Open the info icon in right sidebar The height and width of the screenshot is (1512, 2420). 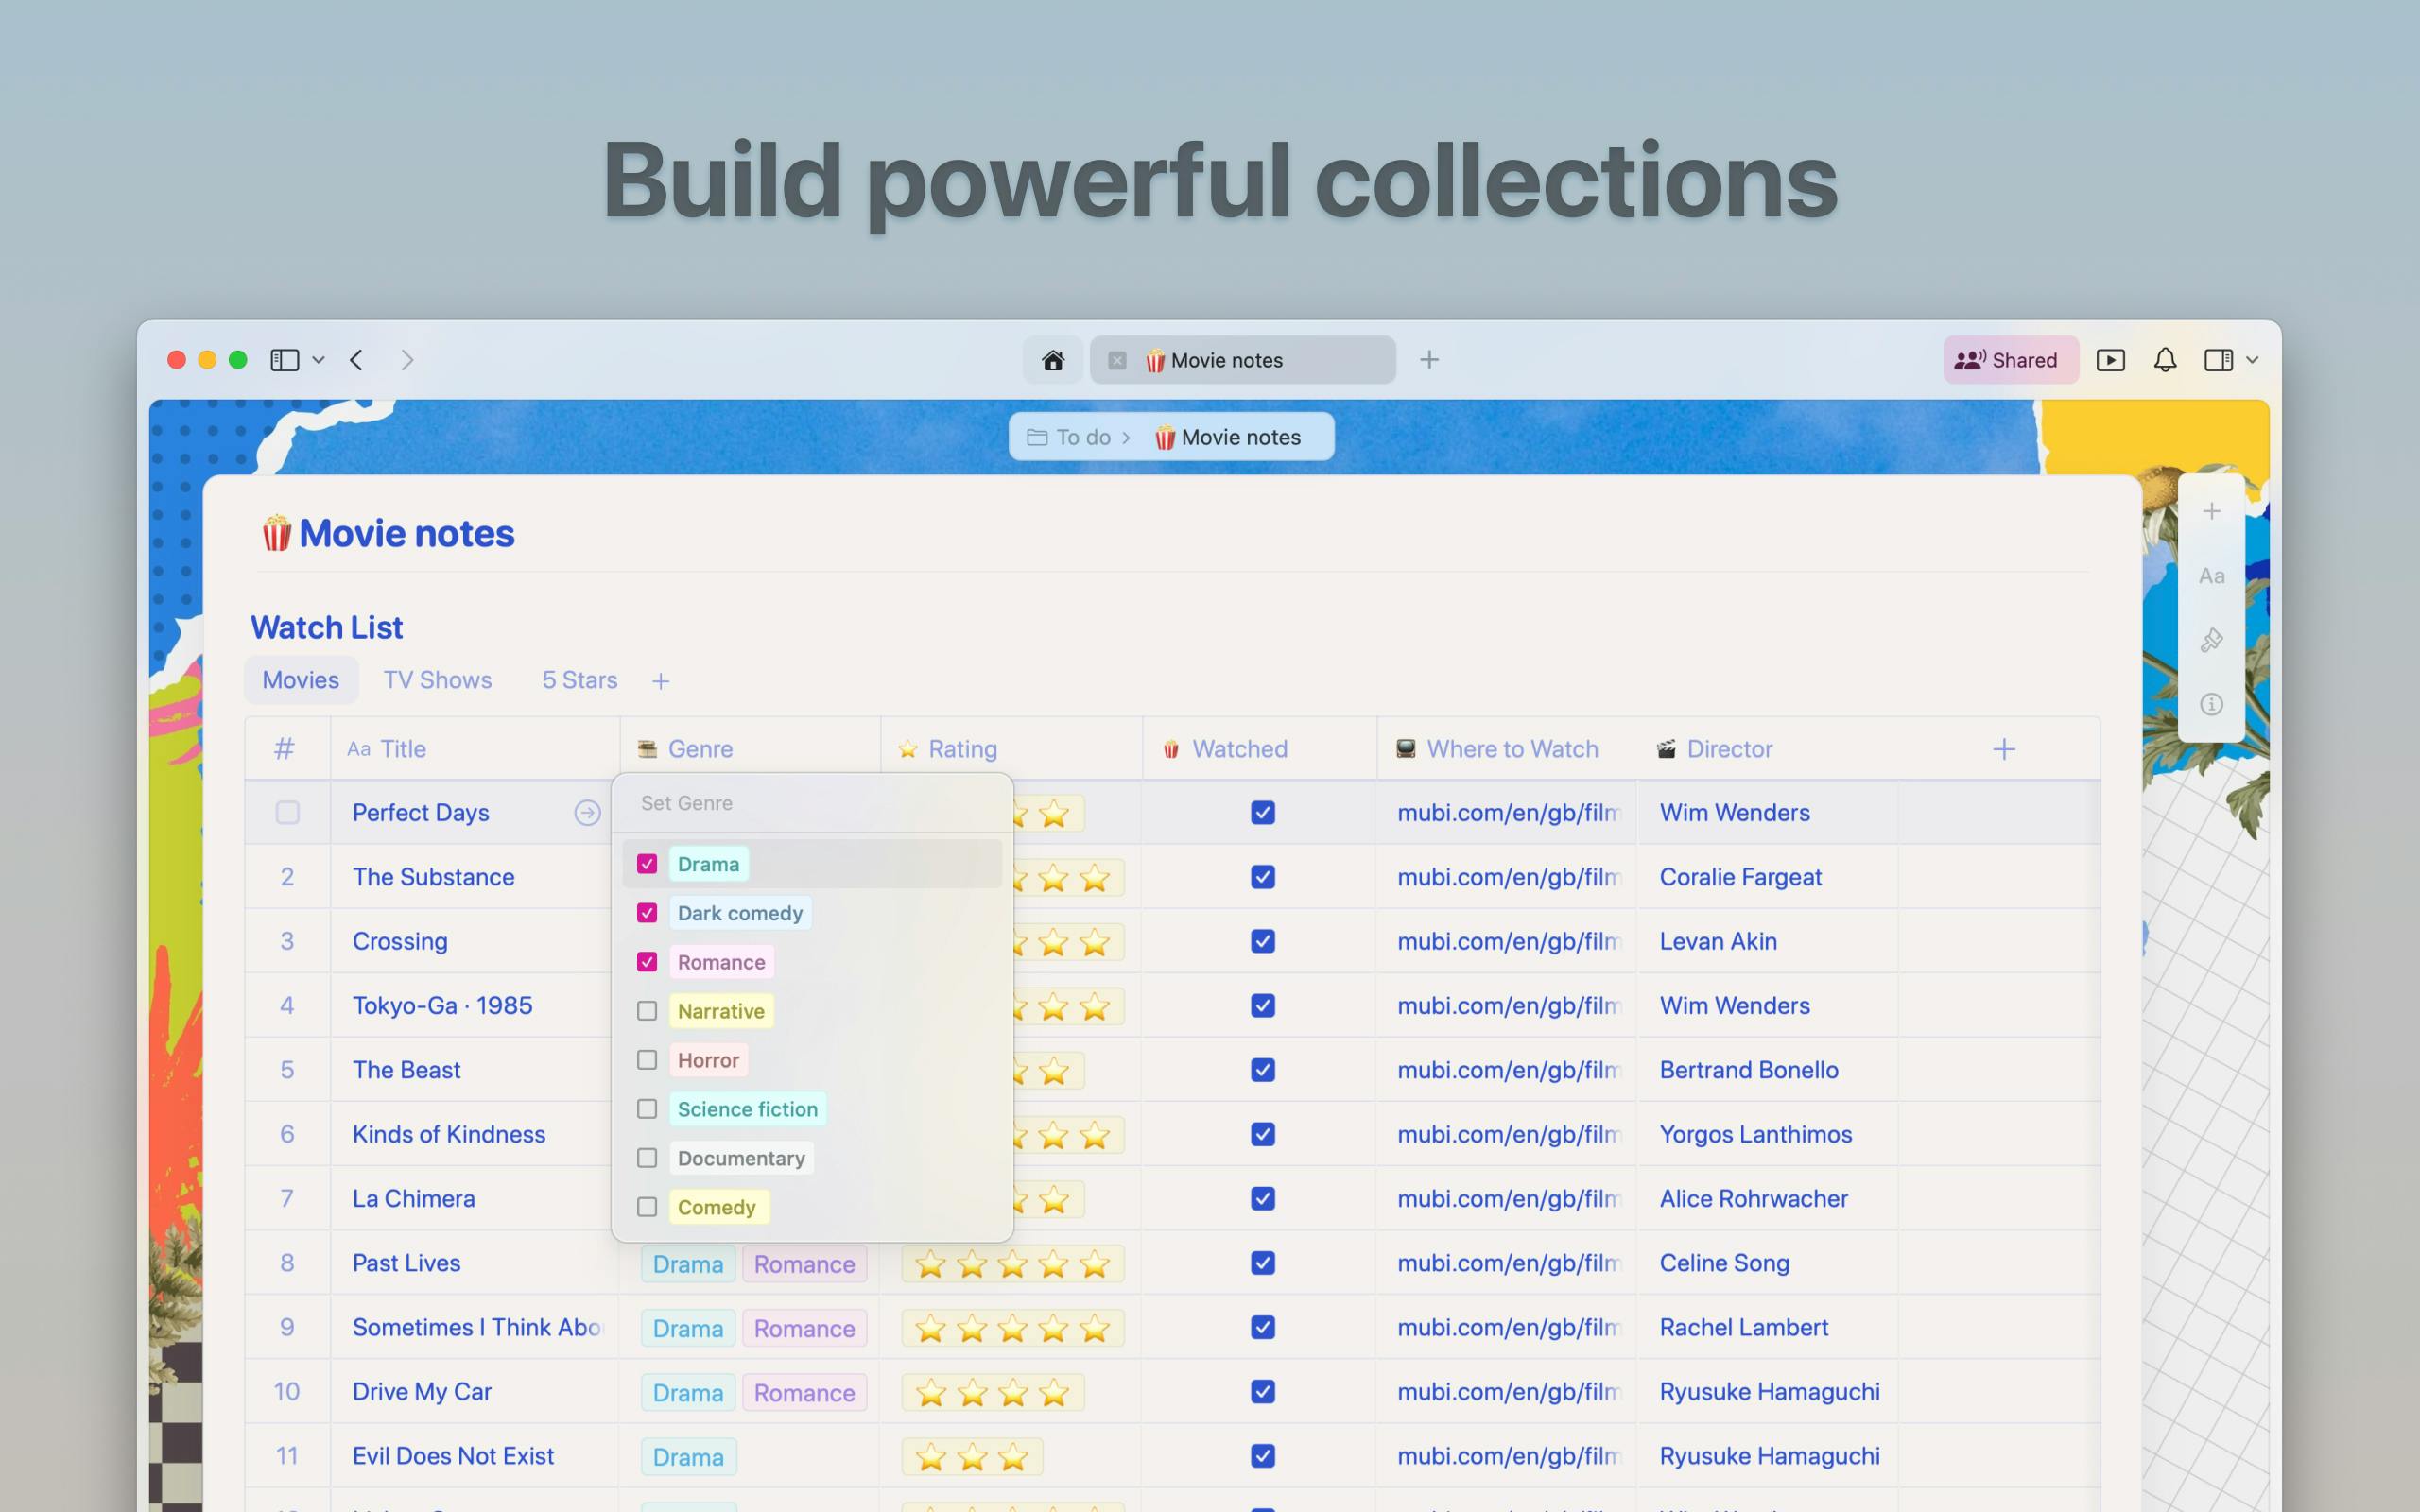click(x=2211, y=704)
